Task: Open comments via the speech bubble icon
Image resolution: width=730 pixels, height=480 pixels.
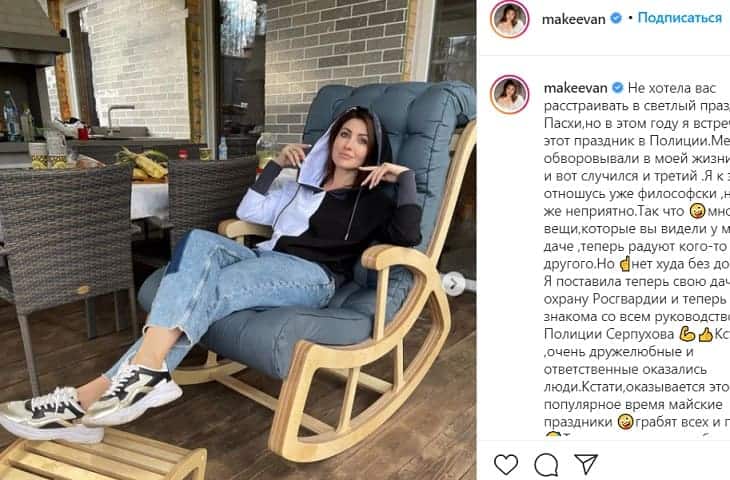Action: [546, 464]
